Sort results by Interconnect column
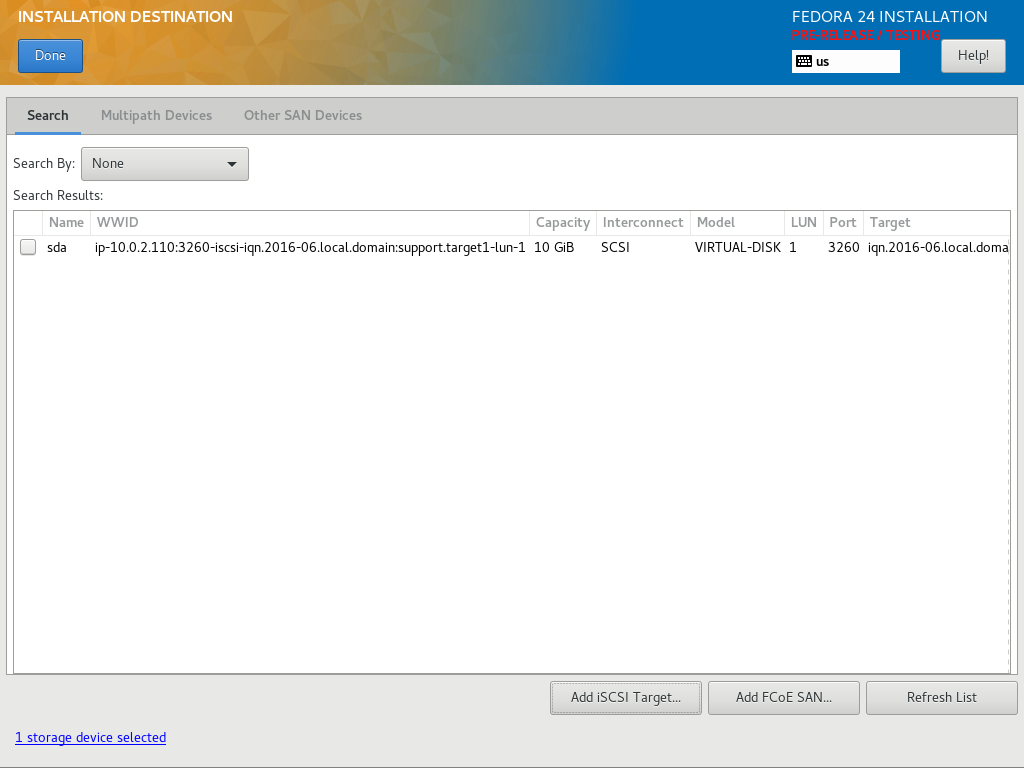The height and width of the screenshot is (768, 1024). 643,223
